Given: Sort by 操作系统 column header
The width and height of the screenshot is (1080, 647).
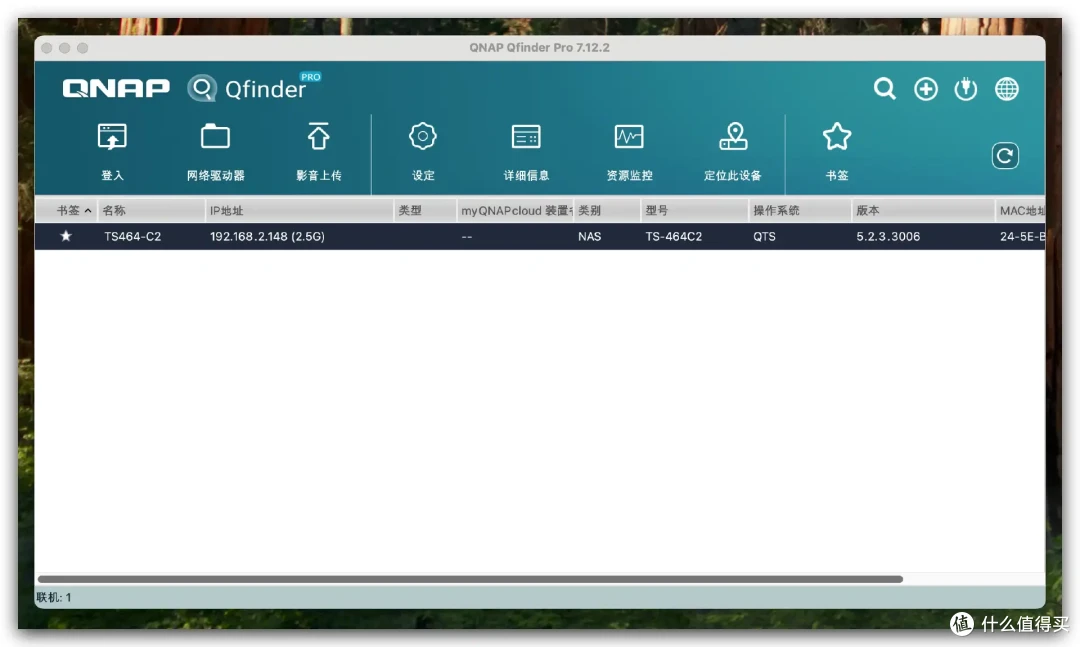Looking at the screenshot, I should [x=800, y=210].
